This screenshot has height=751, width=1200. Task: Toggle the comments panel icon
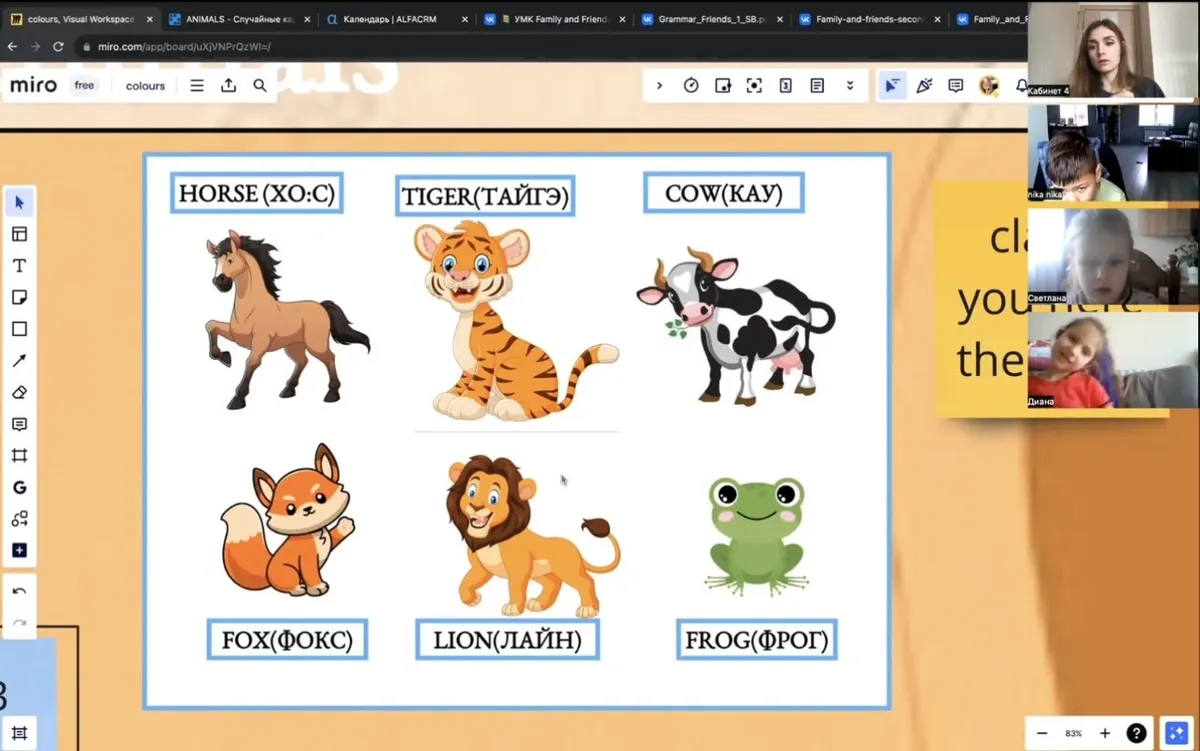click(x=955, y=86)
